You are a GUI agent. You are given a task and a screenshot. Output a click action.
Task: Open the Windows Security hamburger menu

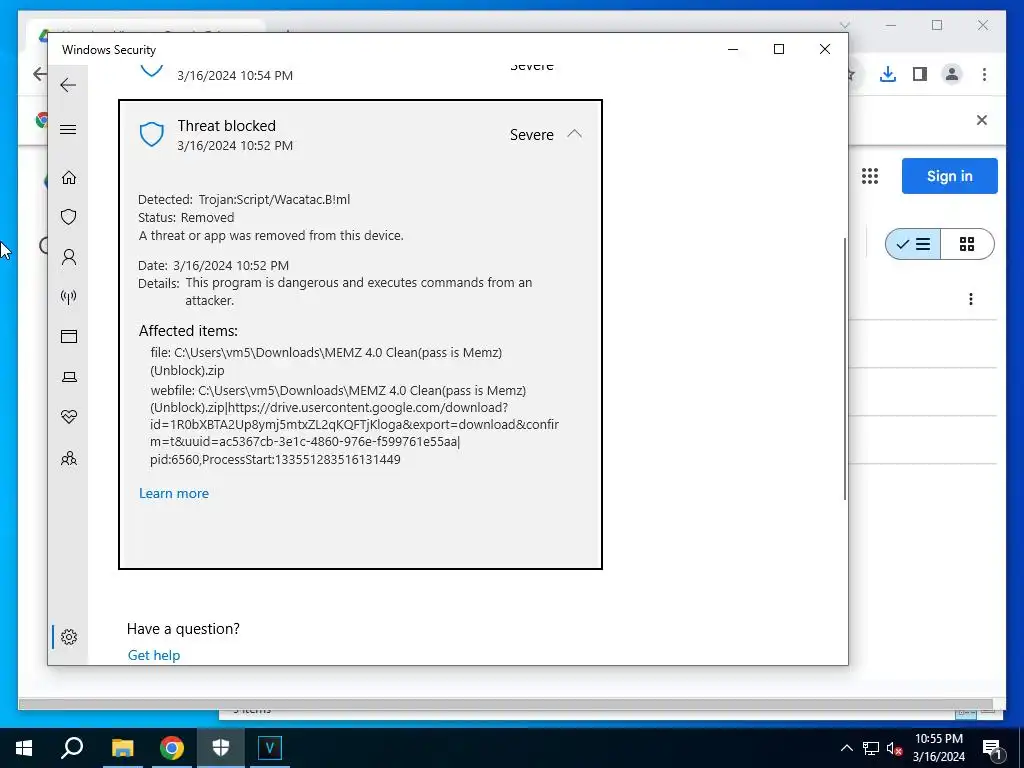click(68, 129)
